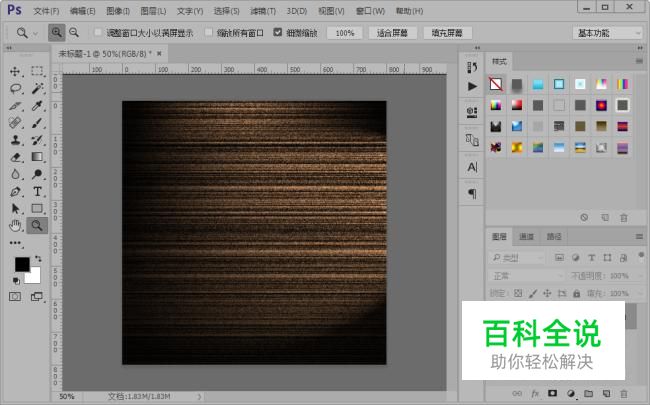This screenshot has width=650, height=405.
Task: Change screen mode button
Action: 37,296
